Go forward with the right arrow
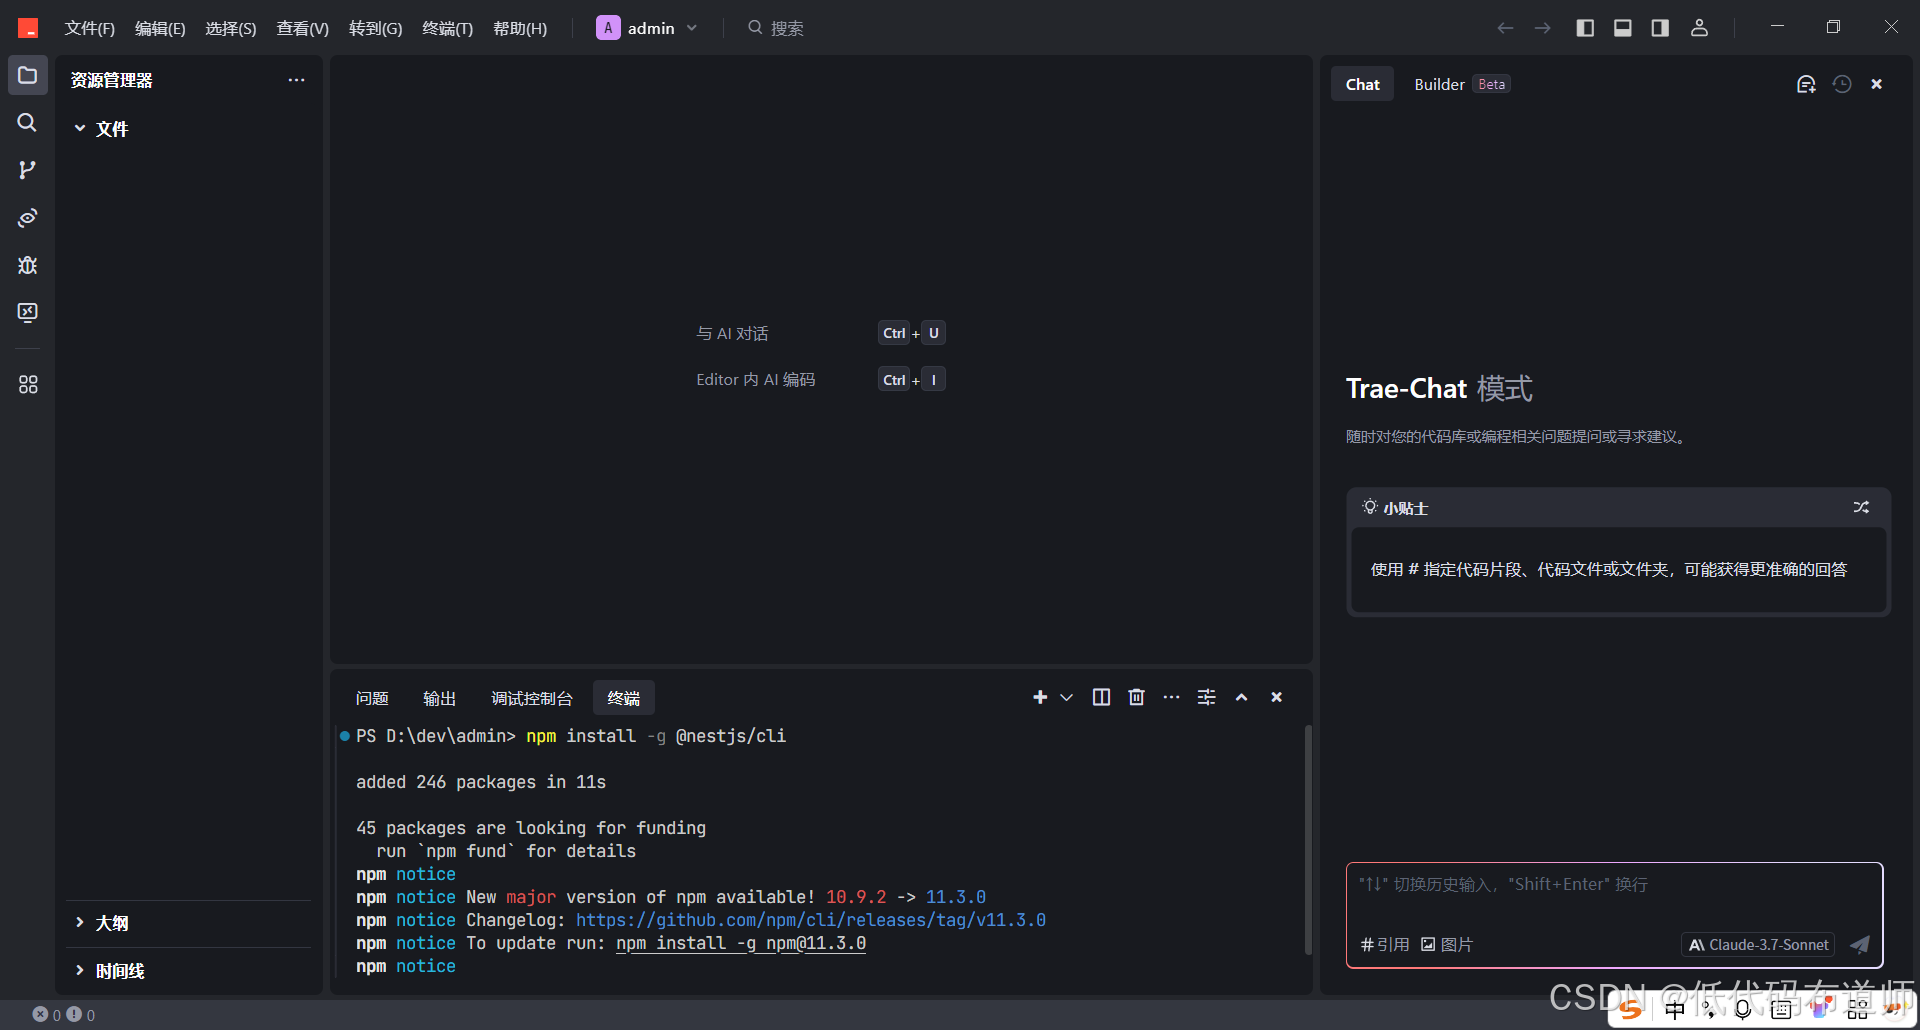The image size is (1920, 1030). pyautogui.click(x=1543, y=28)
